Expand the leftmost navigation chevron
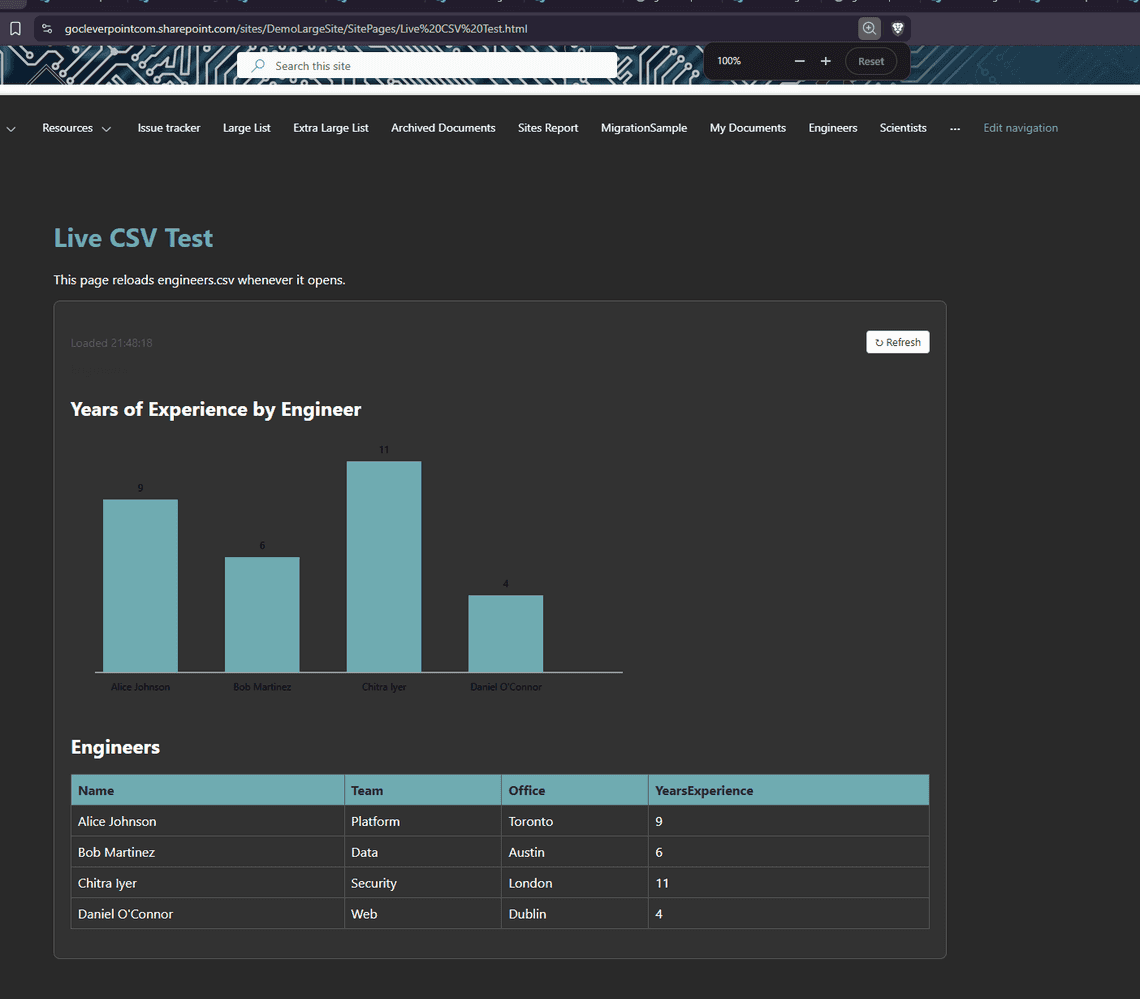Image resolution: width=1140 pixels, height=999 pixels. click(x=11, y=129)
